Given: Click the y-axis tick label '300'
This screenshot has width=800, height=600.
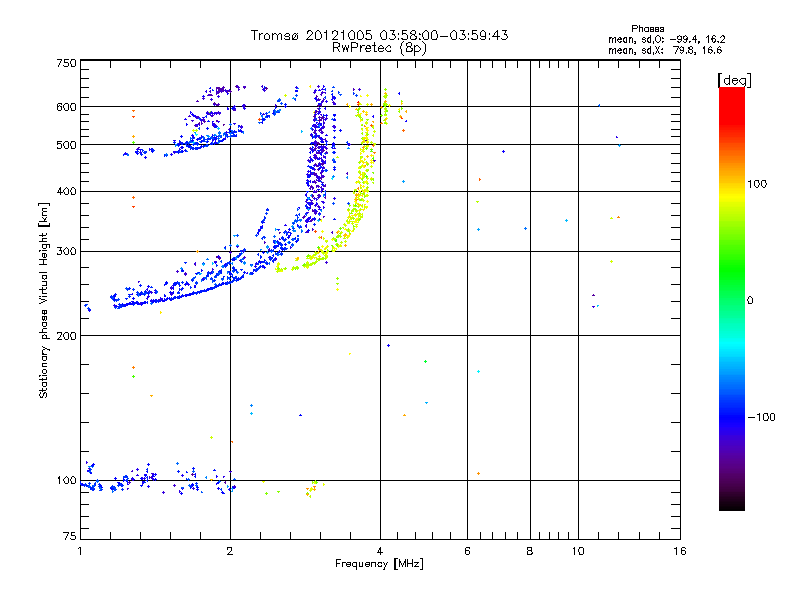Looking at the screenshot, I should tap(67, 251).
